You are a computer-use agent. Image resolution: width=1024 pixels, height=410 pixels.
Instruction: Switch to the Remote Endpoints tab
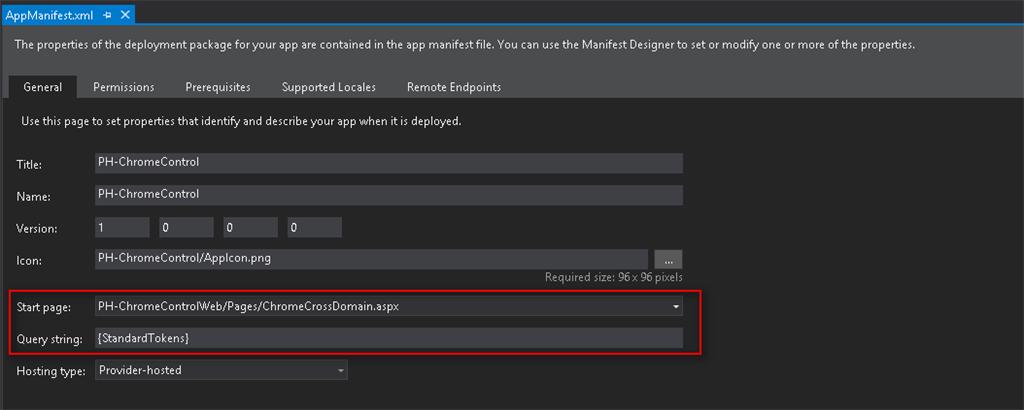[x=454, y=87]
